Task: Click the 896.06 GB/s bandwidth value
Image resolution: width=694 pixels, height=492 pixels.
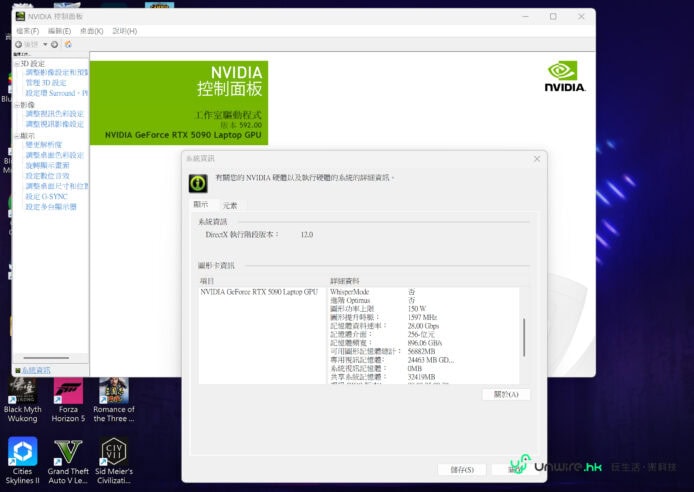Action: coord(425,343)
